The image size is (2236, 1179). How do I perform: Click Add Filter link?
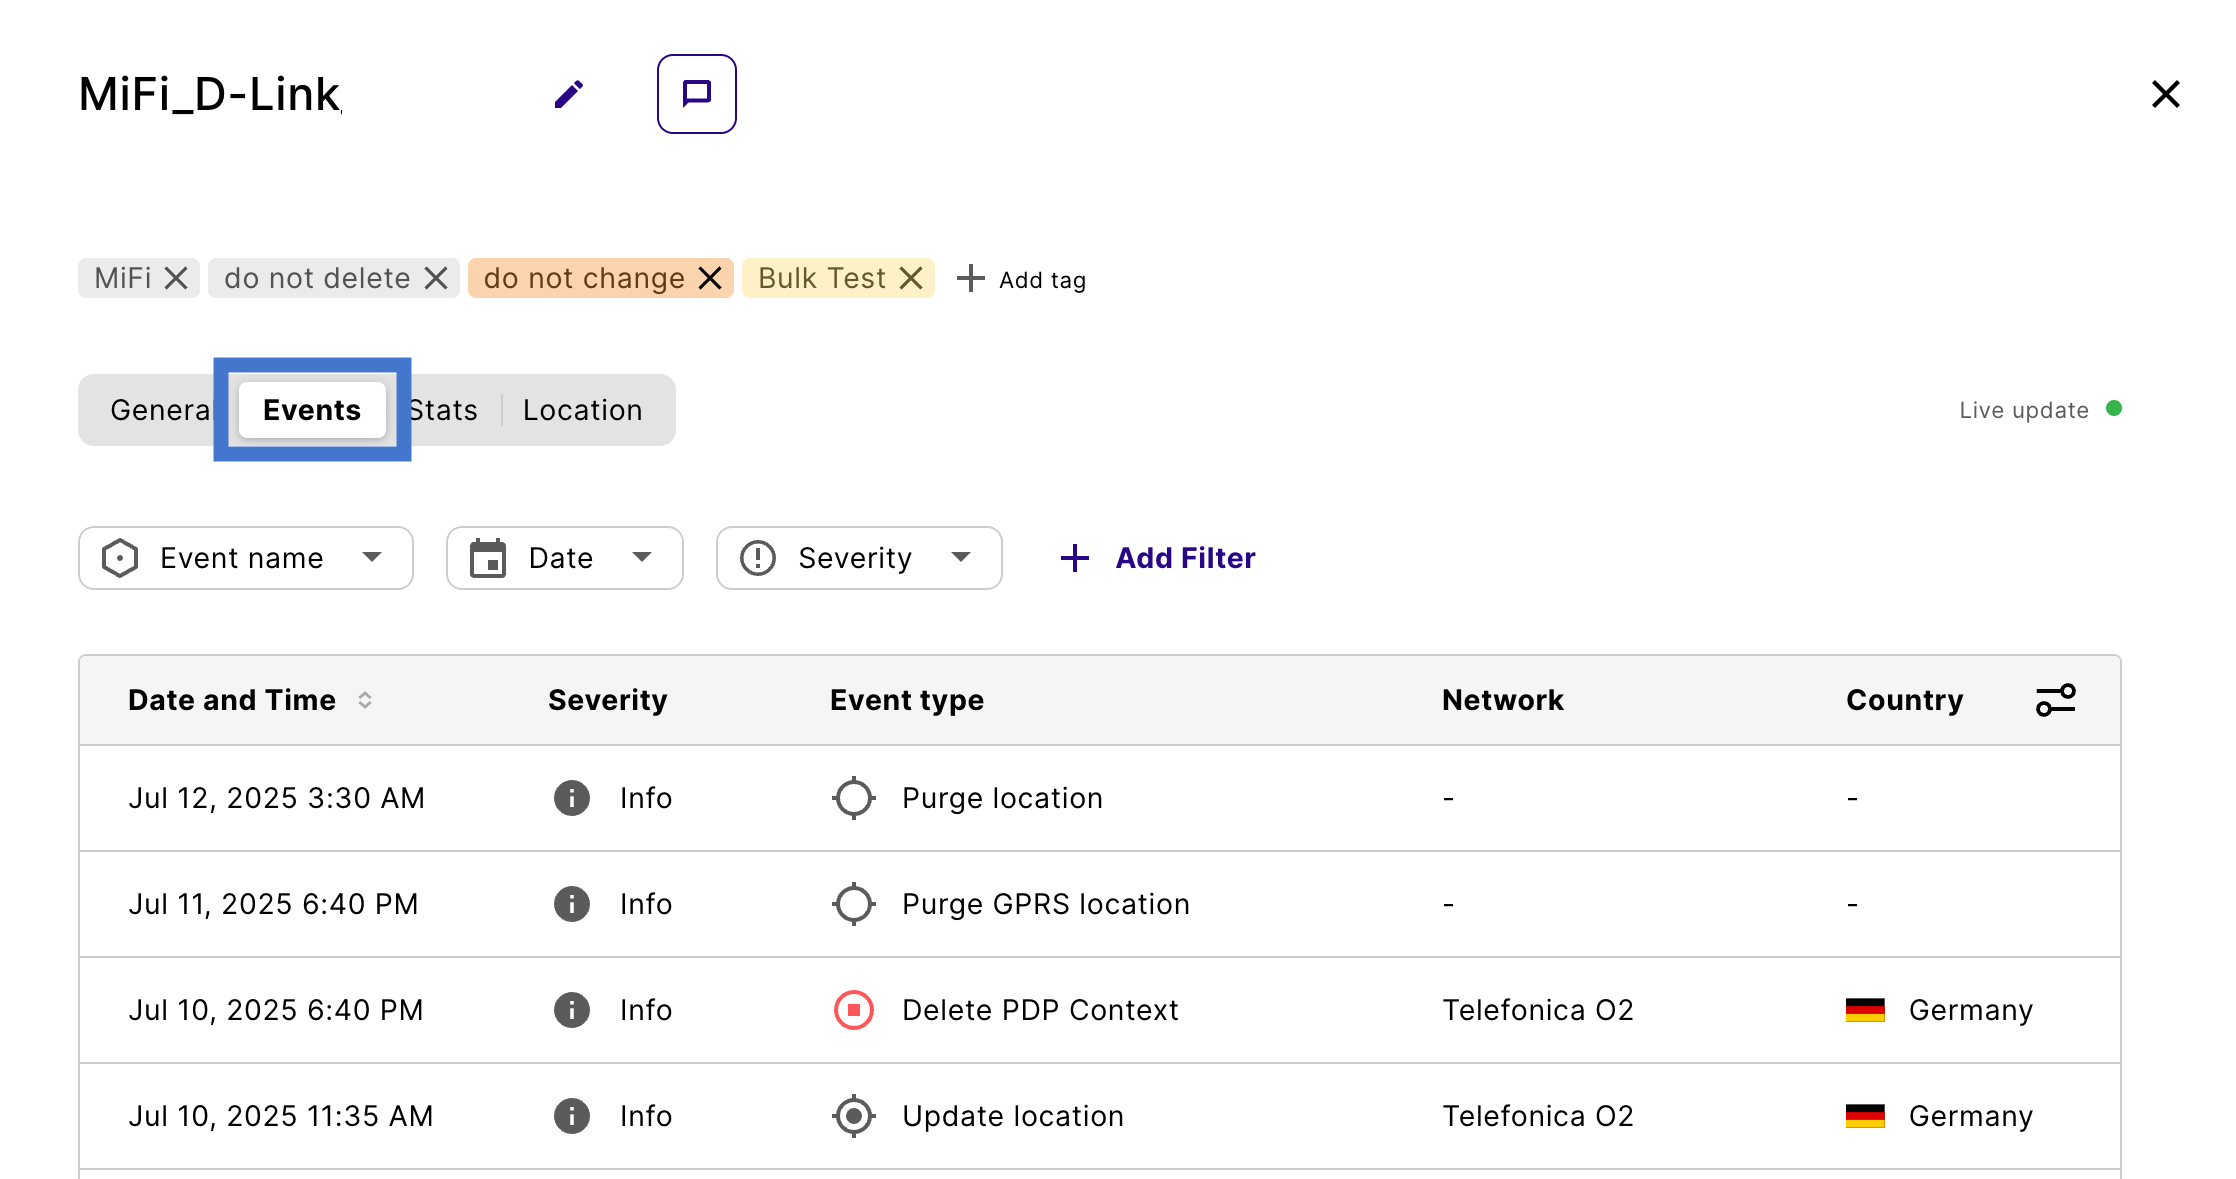coord(1158,558)
